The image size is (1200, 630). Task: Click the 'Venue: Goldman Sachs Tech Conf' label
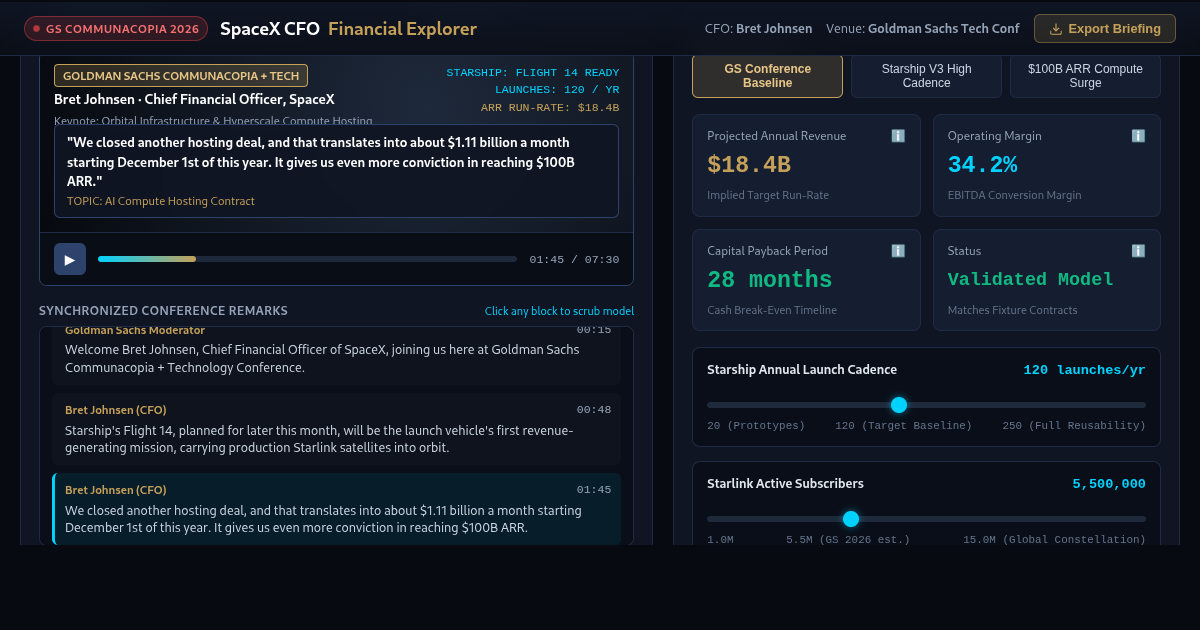922,29
